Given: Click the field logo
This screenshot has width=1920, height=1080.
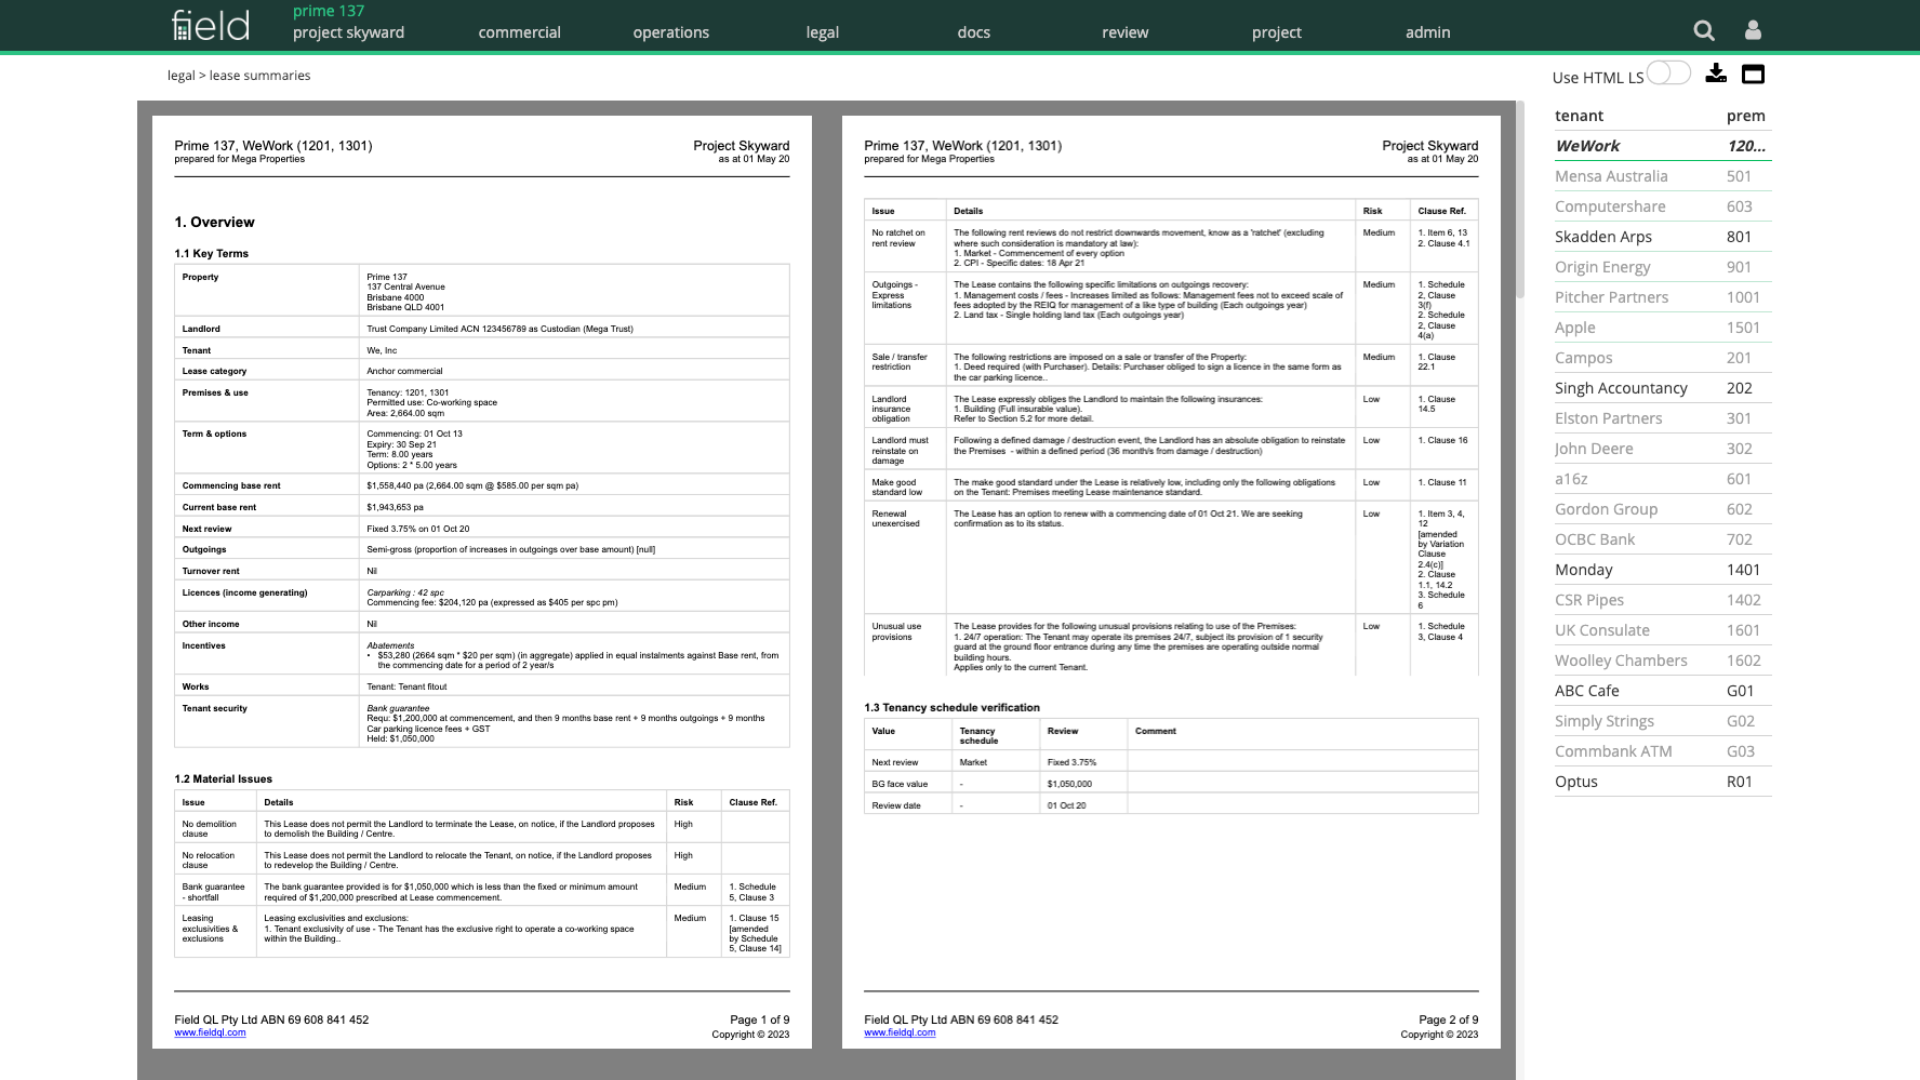Looking at the screenshot, I should point(210,25).
